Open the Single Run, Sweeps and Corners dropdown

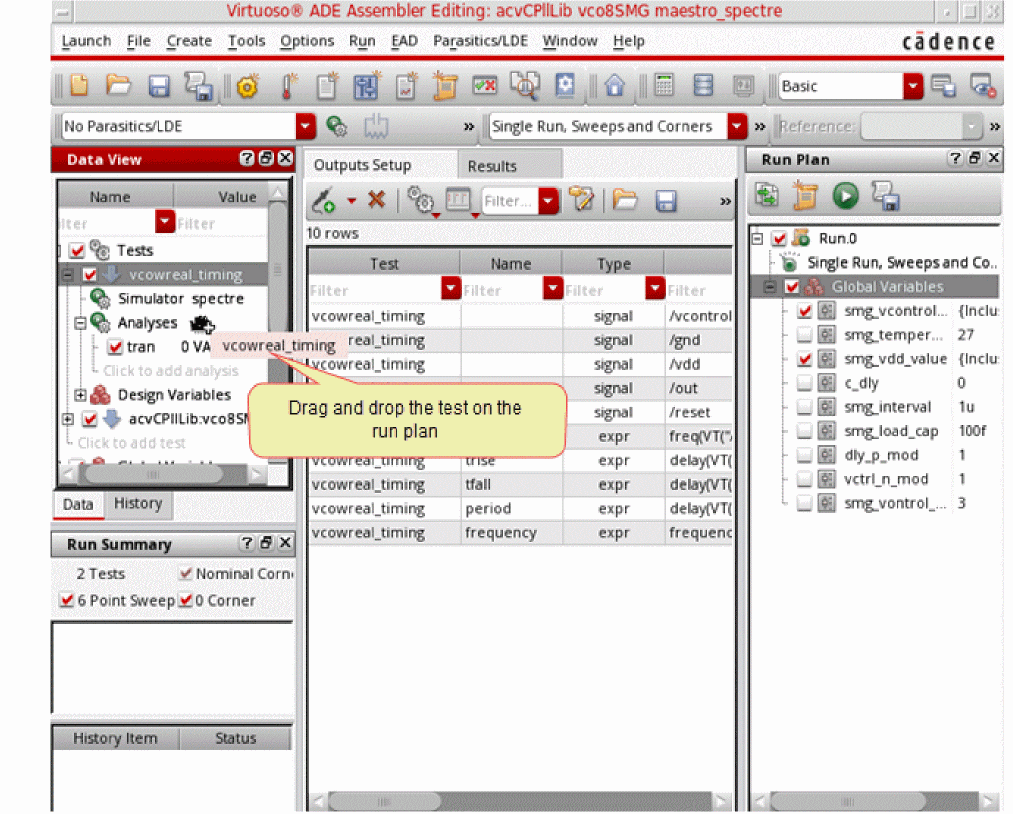point(737,127)
